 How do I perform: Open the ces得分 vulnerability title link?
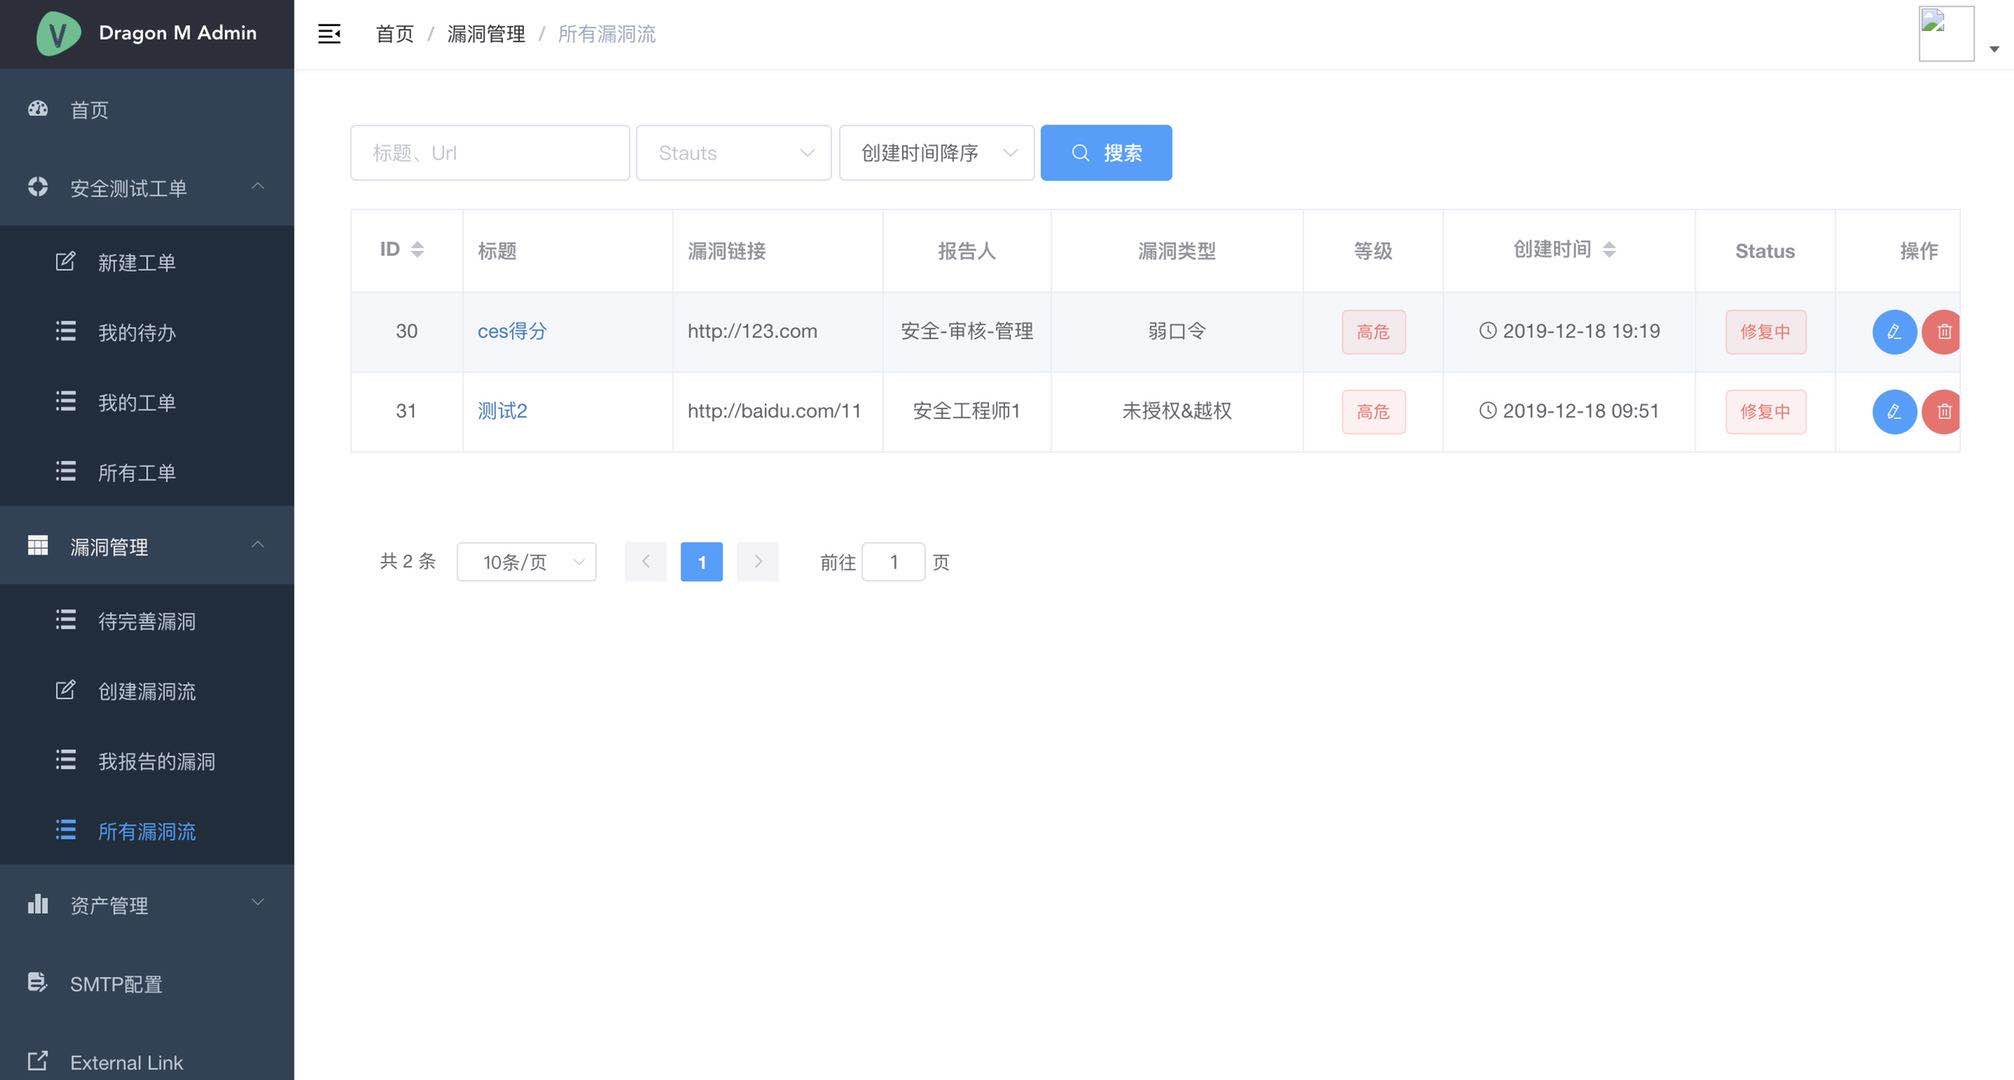coord(511,331)
